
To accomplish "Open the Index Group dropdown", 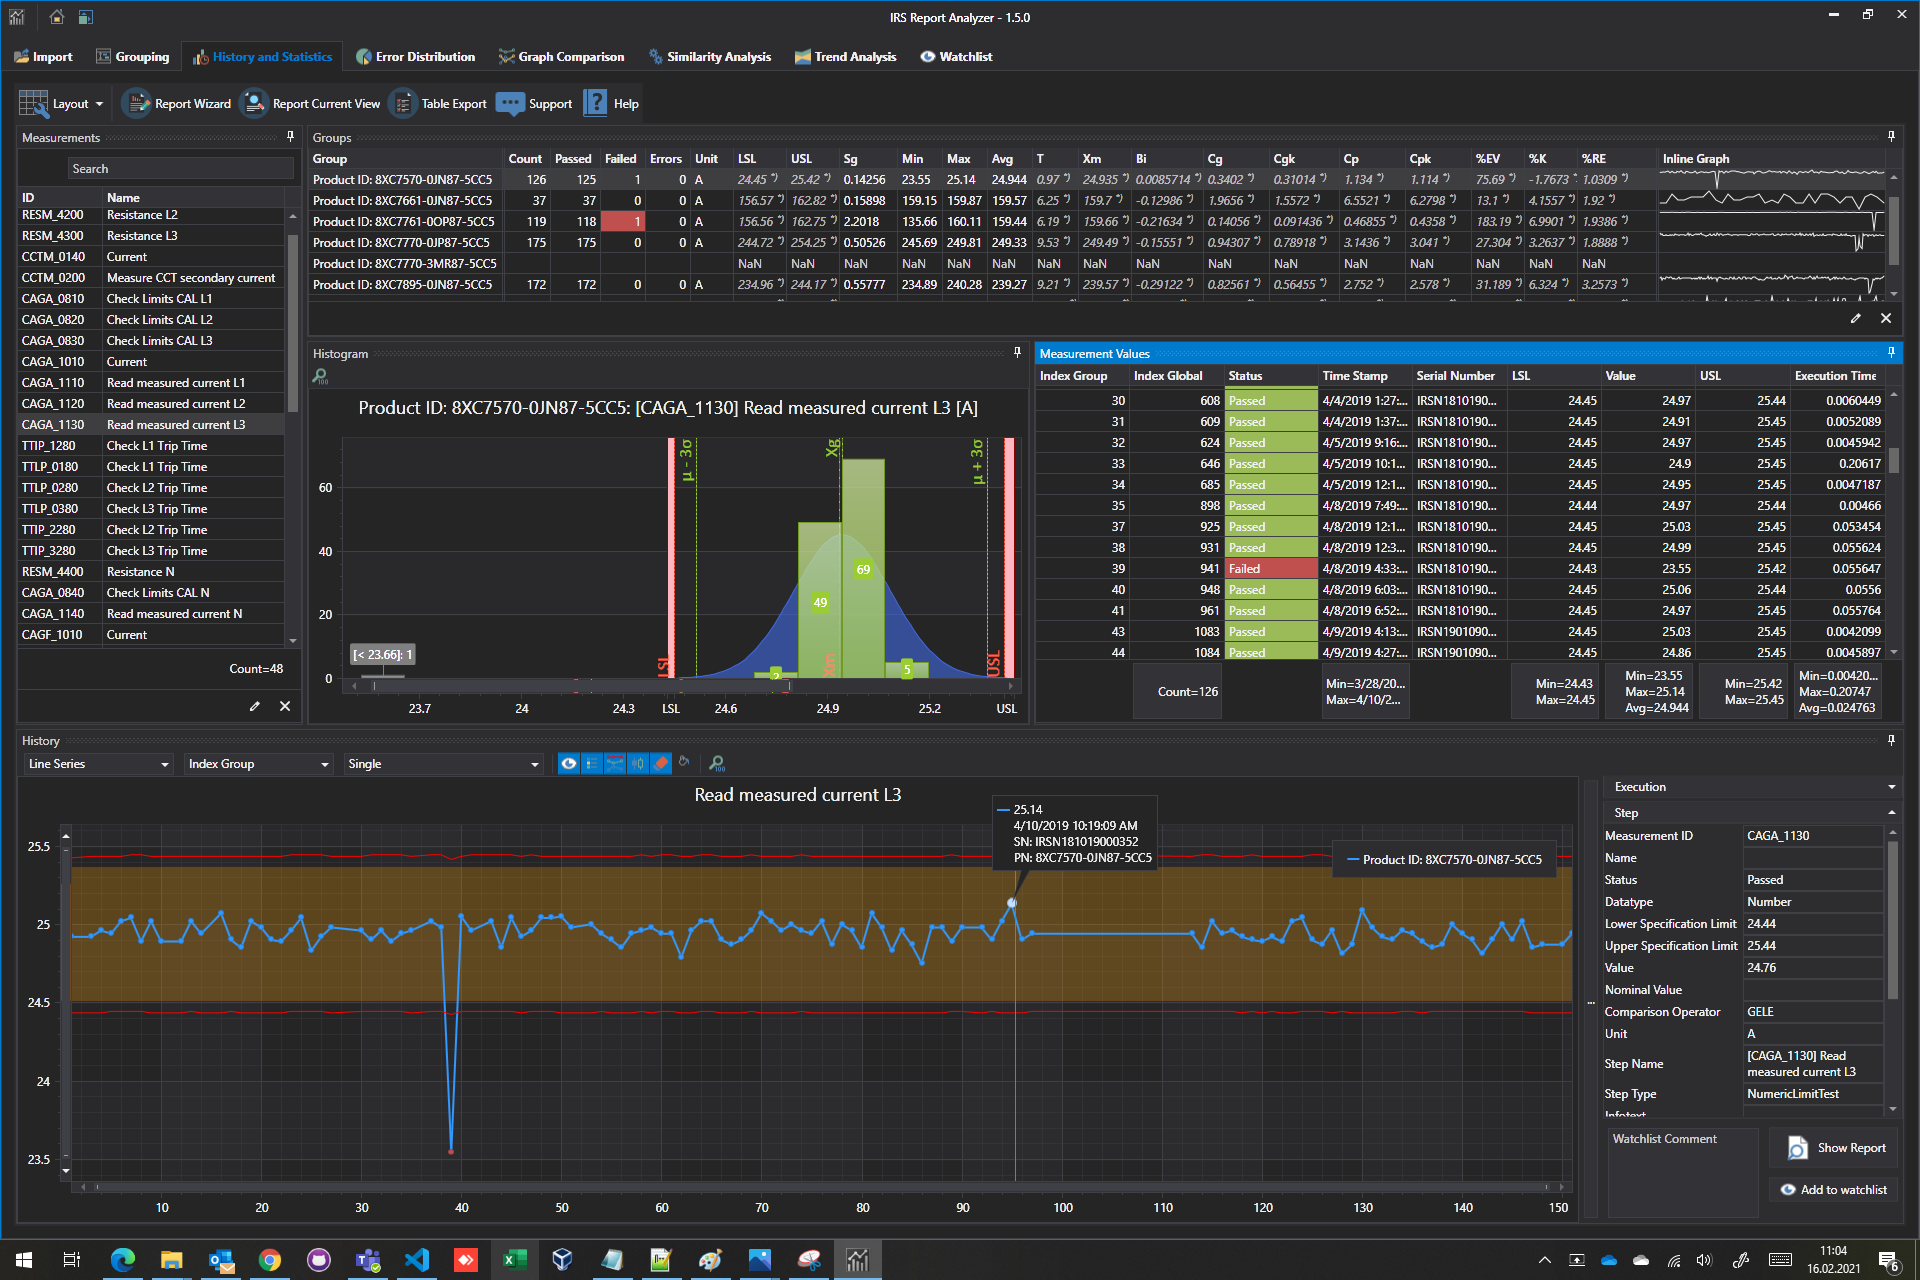I will 258,764.
